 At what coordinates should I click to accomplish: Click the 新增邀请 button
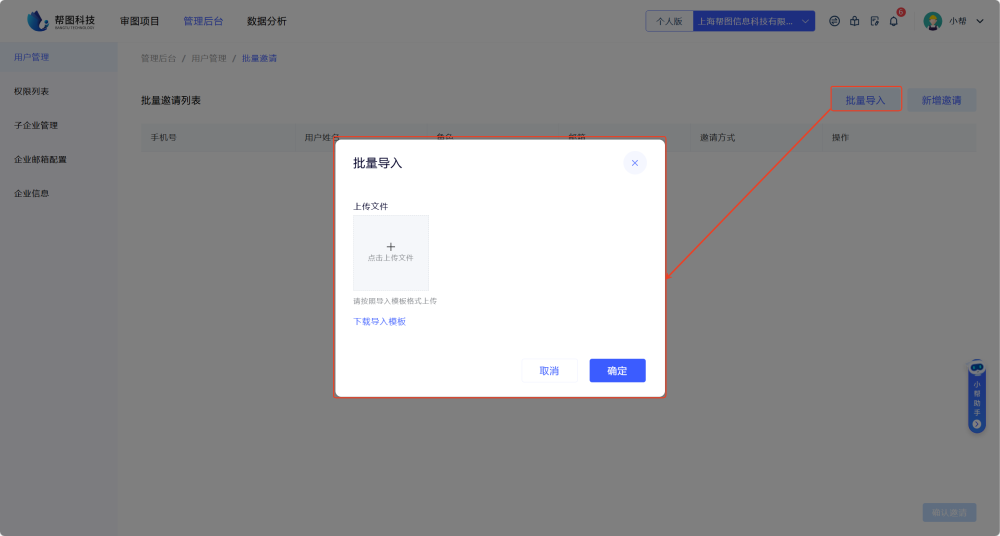pyautogui.click(x=941, y=100)
